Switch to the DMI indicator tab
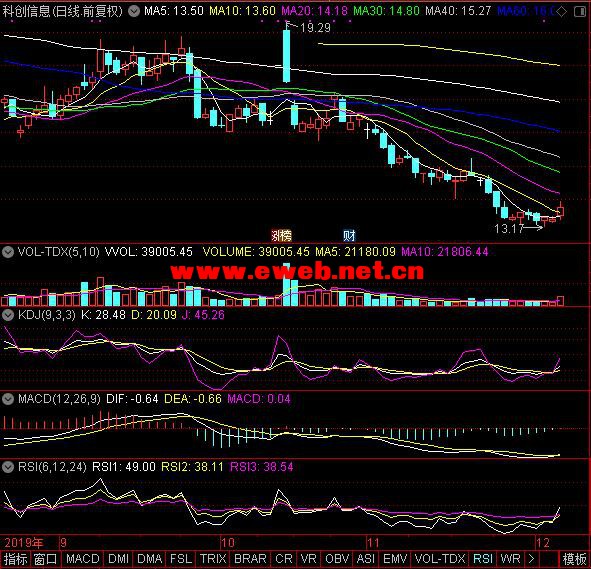 tap(119, 558)
